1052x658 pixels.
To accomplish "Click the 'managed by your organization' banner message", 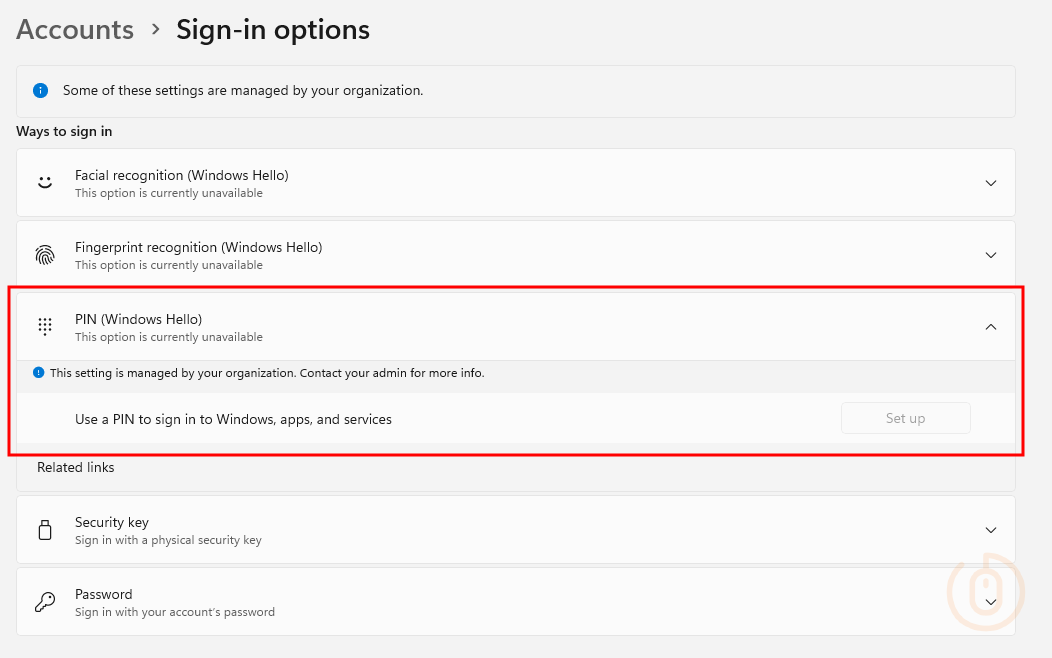I will 243,90.
